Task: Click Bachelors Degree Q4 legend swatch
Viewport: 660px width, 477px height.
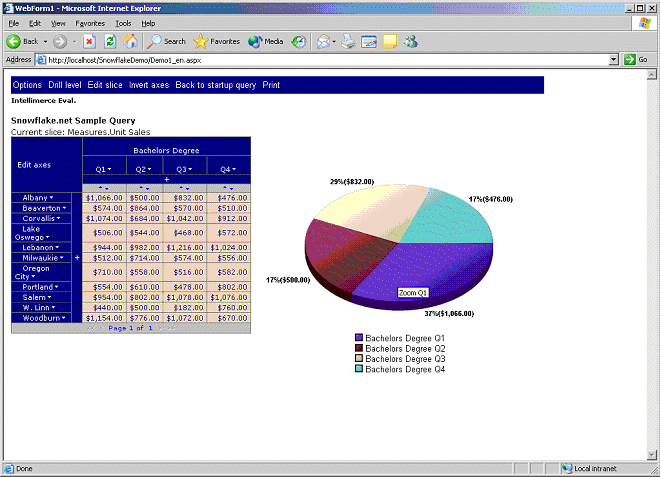Action: click(x=359, y=369)
